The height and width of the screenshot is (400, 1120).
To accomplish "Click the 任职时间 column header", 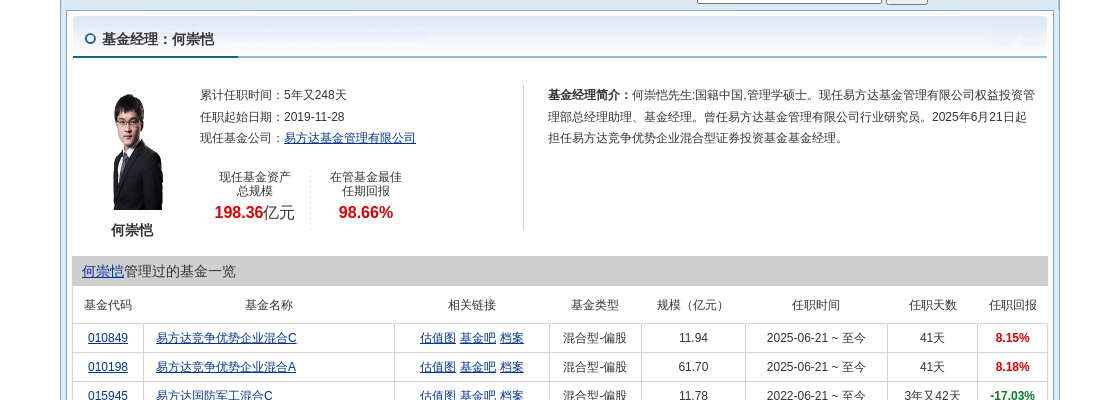I will [816, 305].
